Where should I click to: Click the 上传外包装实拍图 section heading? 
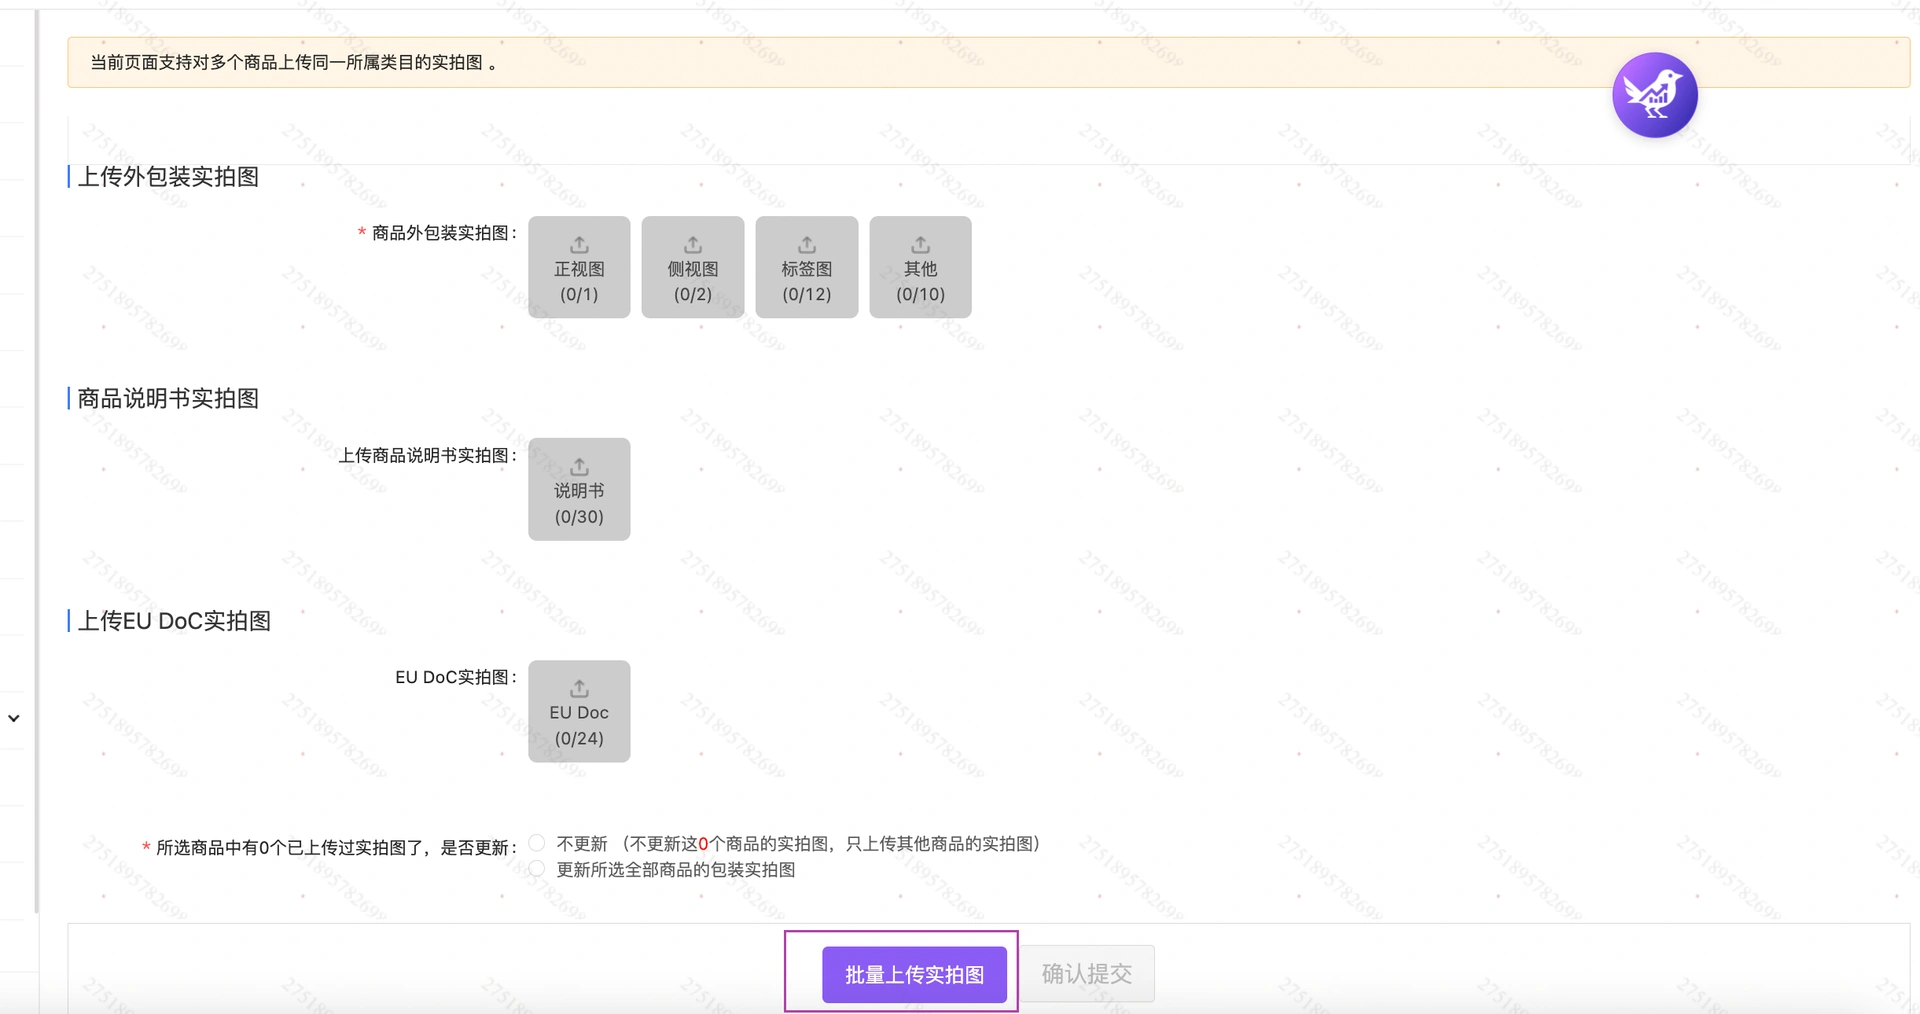coord(168,177)
